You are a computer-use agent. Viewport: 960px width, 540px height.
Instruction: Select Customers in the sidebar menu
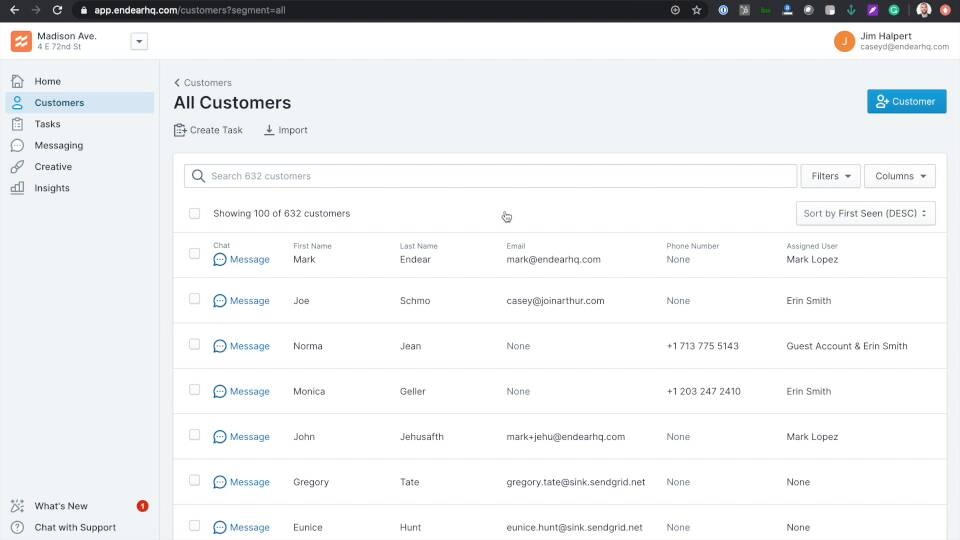[x=59, y=103]
